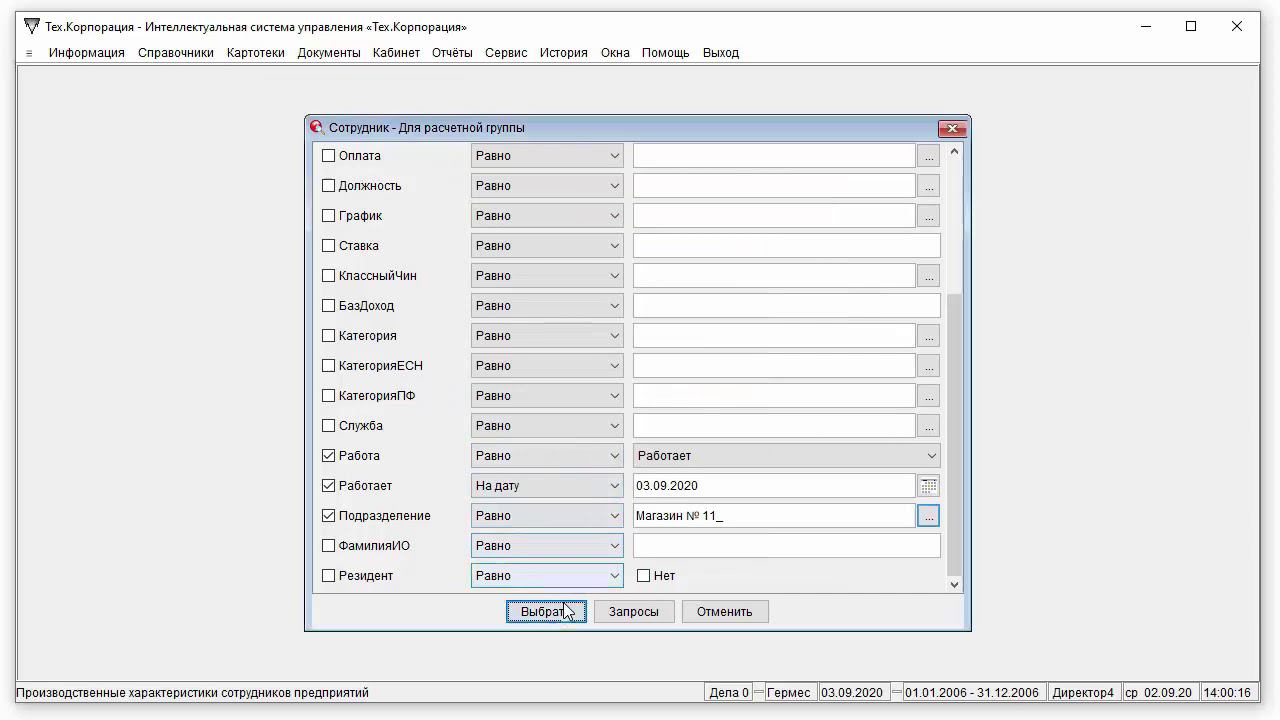Expand the Служба condition dropdown
Viewport: 1280px width, 720px height.
(547, 426)
